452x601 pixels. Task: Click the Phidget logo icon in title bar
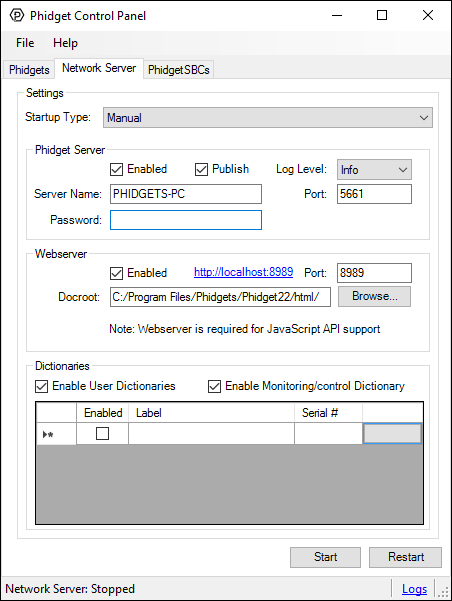16,16
